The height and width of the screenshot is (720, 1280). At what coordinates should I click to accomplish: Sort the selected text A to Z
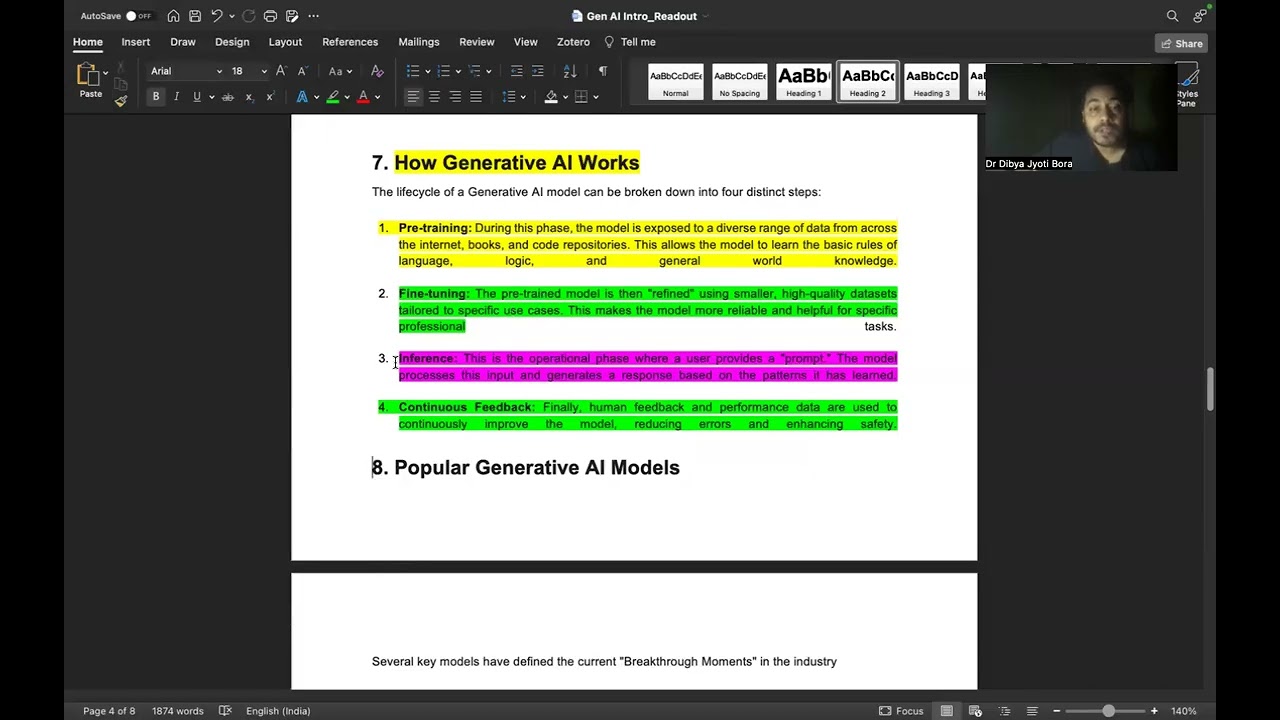tap(570, 71)
